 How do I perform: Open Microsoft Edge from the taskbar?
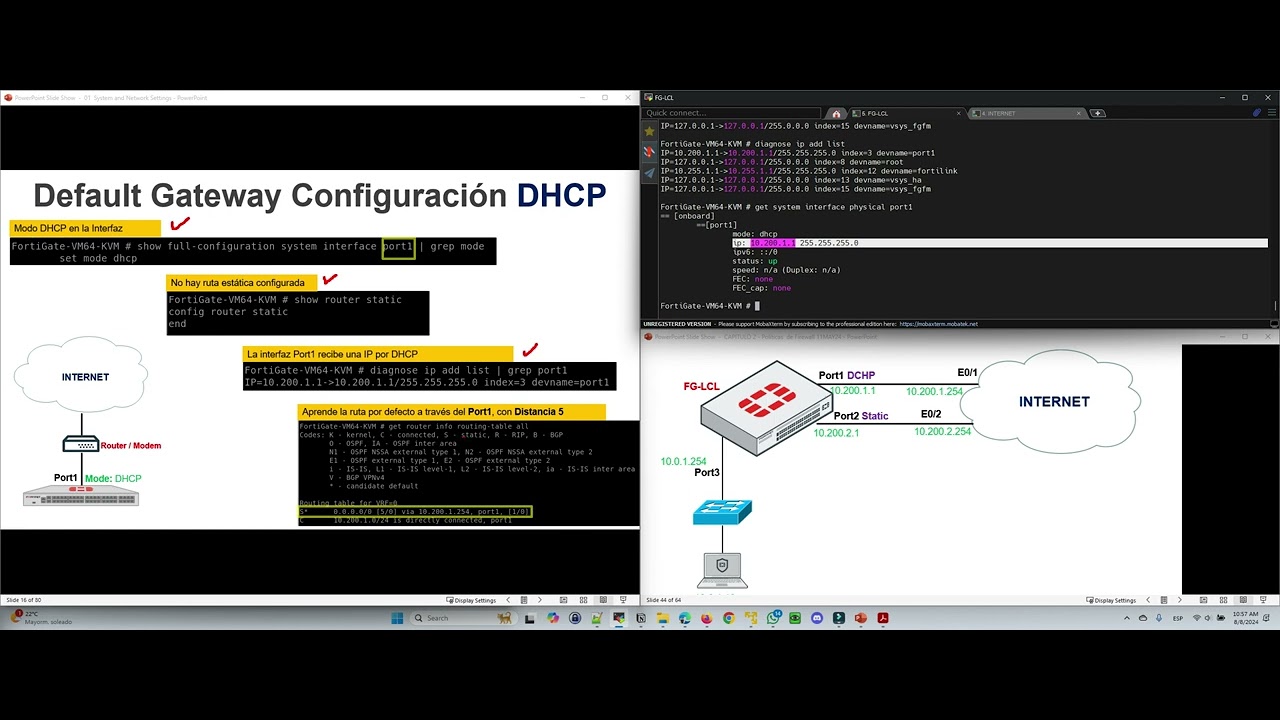coord(685,618)
